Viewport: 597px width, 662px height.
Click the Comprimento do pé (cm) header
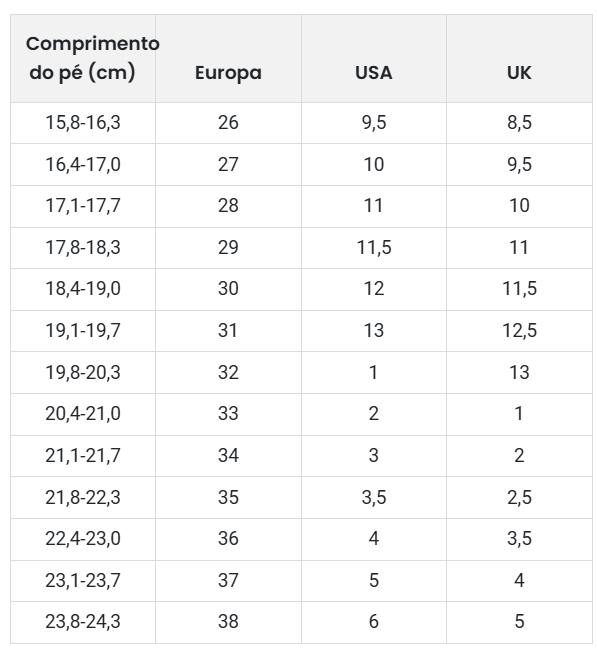[83, 58]
